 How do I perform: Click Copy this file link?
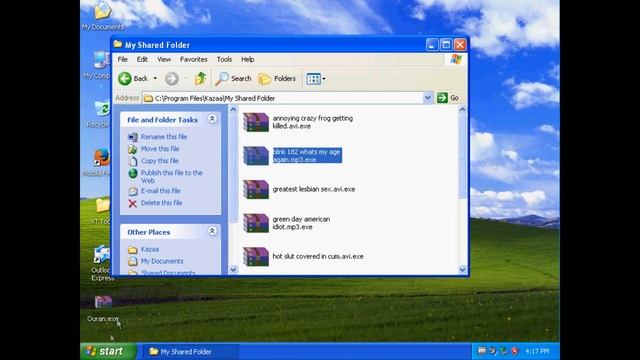point(160,161)
